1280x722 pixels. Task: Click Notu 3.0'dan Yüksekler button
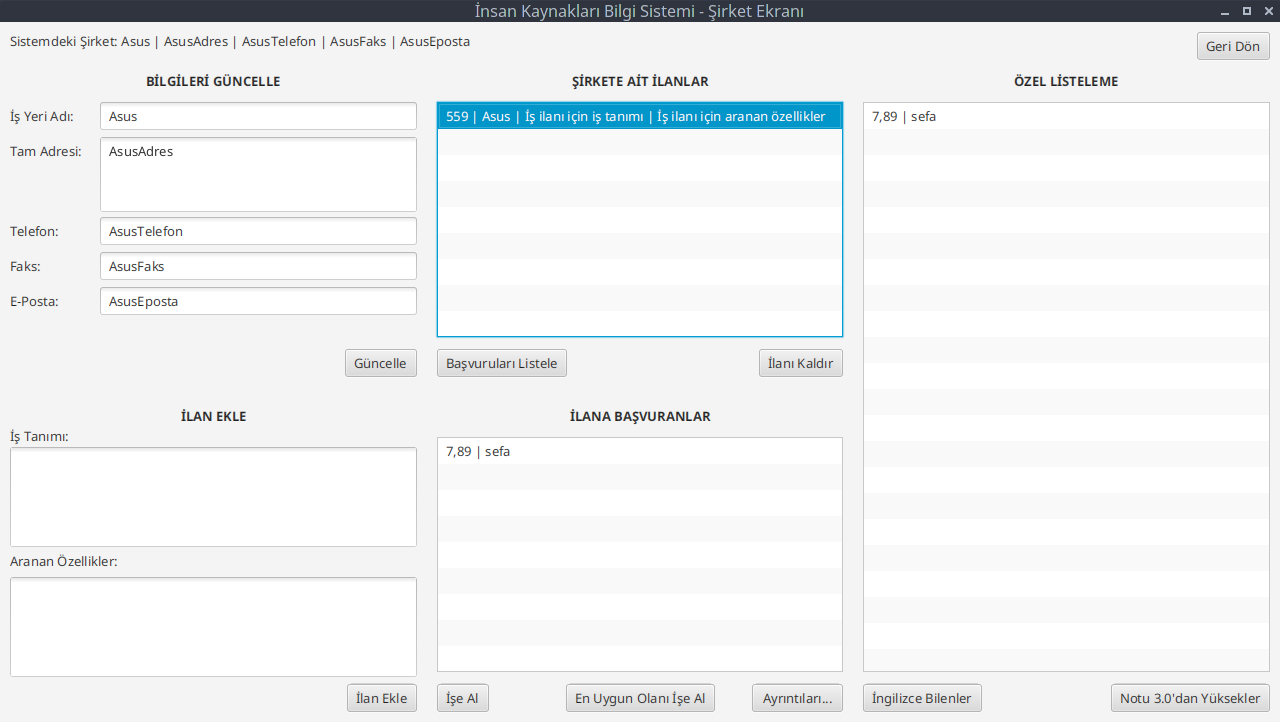tap(1190, 698)
